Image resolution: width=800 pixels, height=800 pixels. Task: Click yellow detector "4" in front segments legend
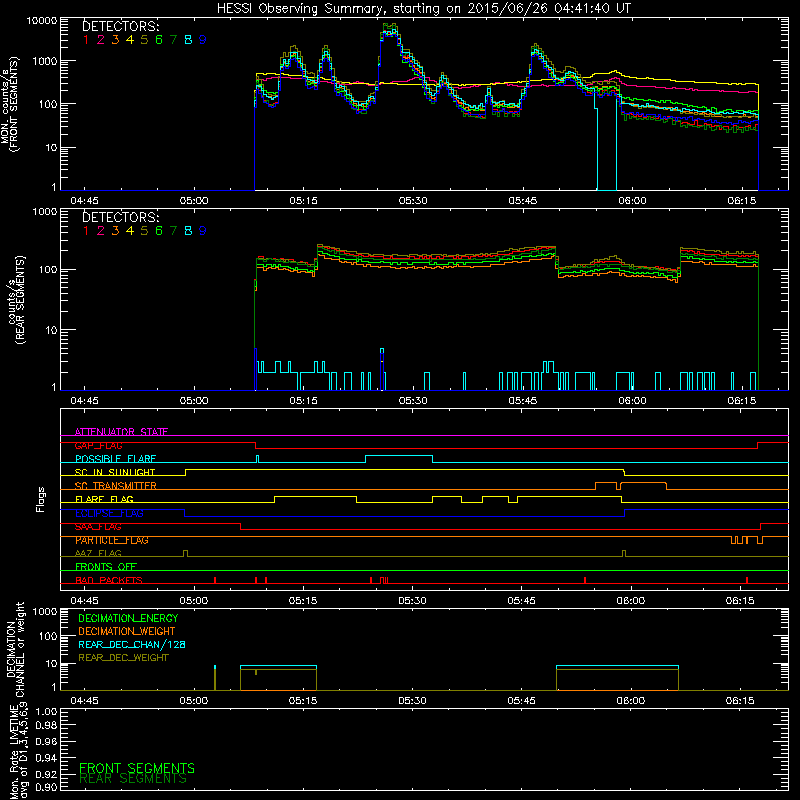(x=130, y=40)
